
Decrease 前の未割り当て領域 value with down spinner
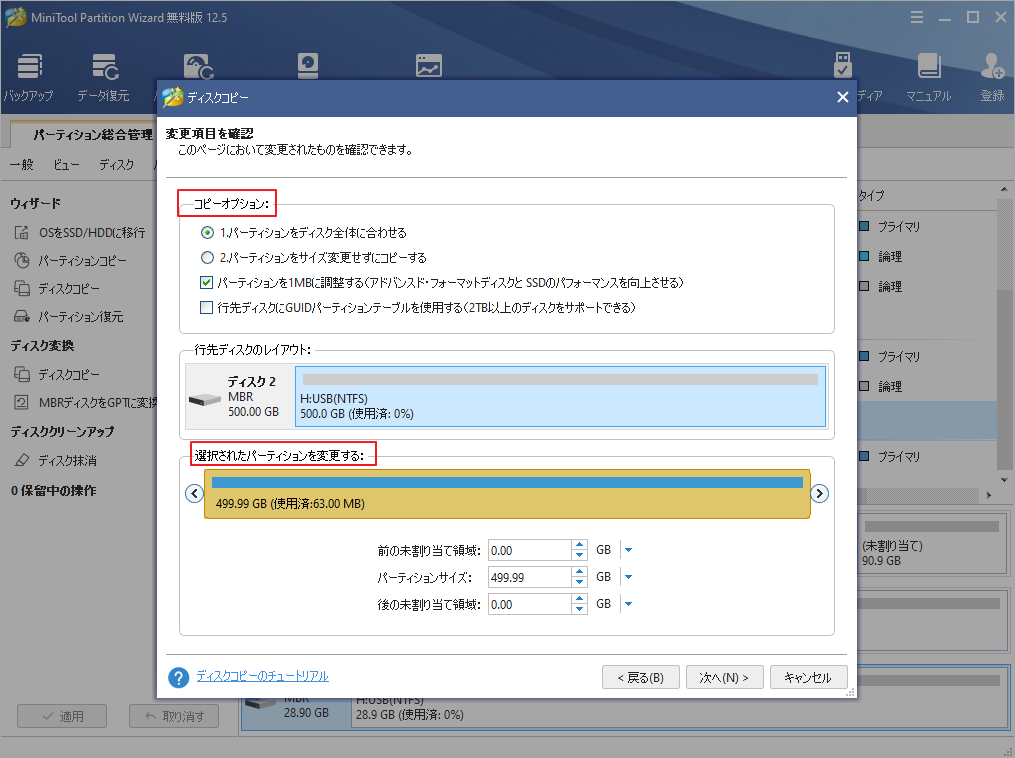pyautogui.click(x=580, y=555)
